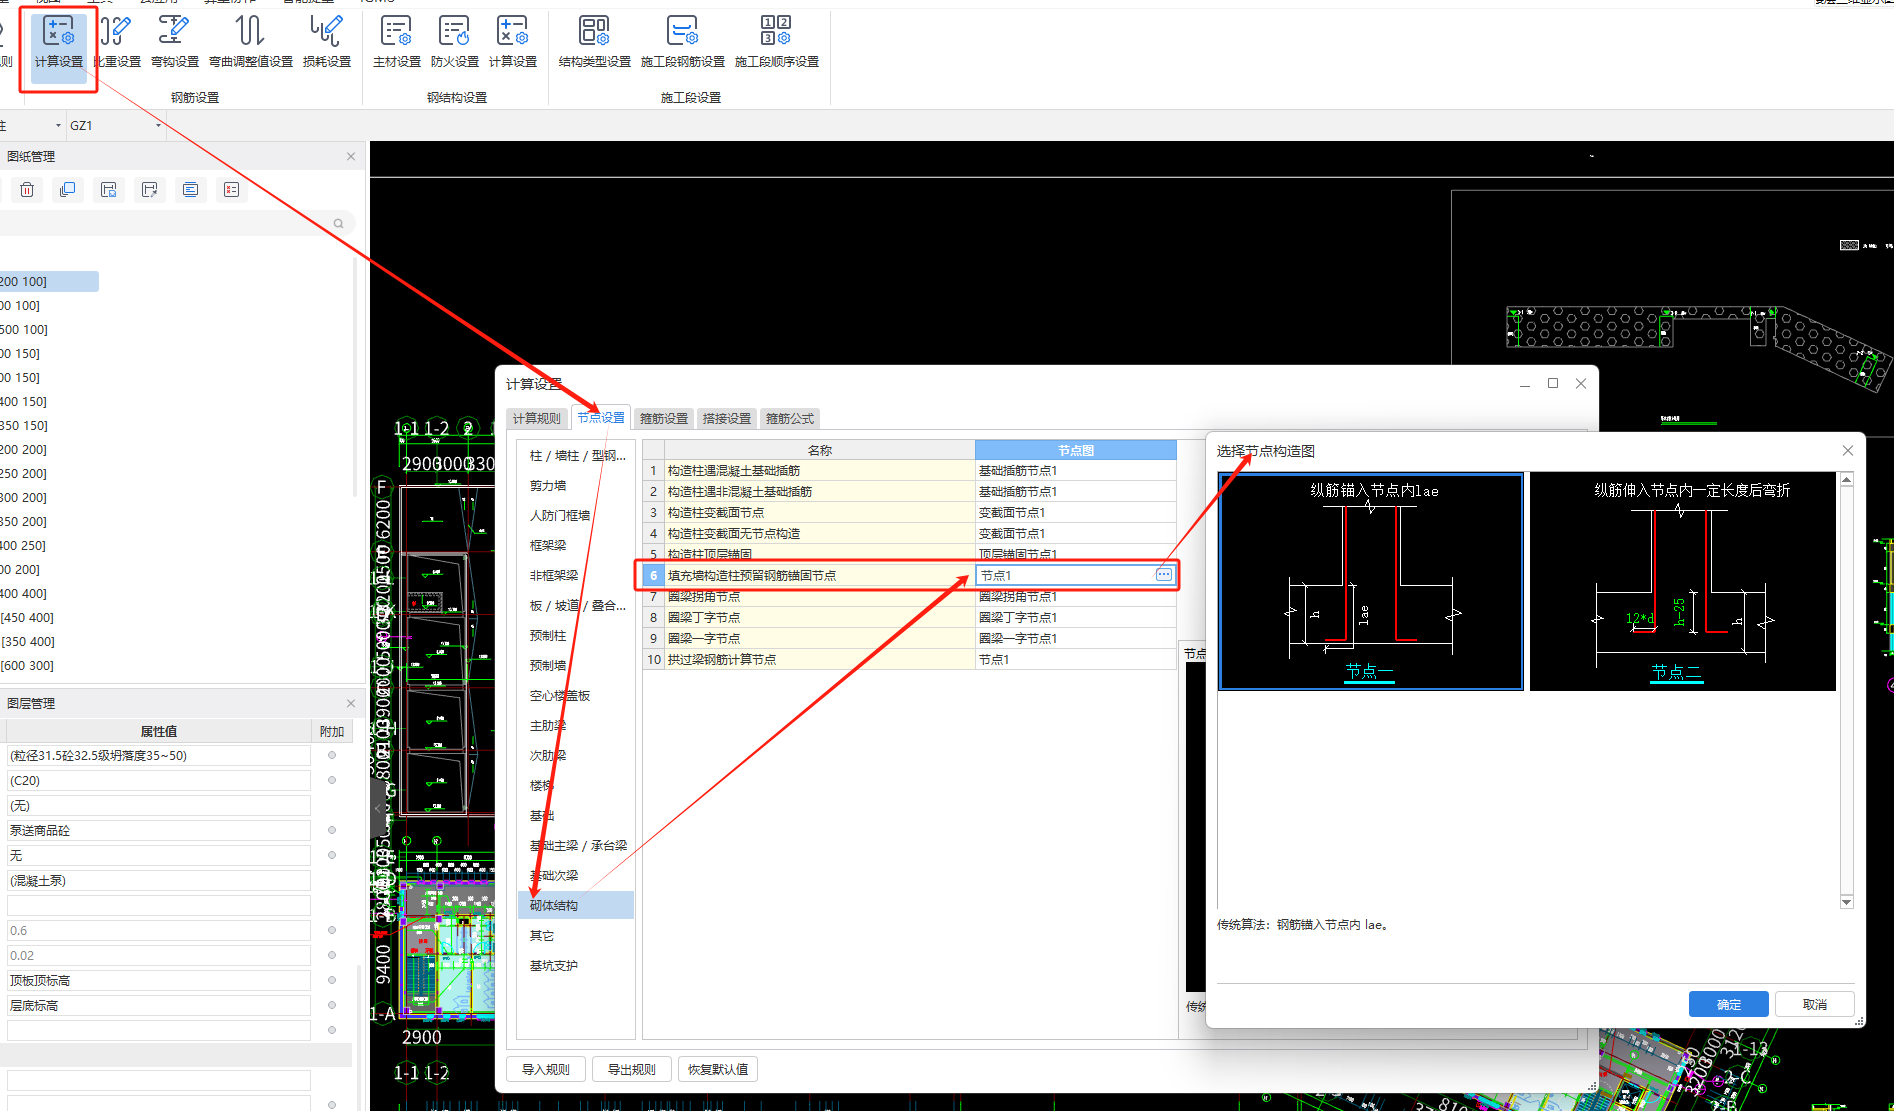Image resolution: width=1894 pixels, height=1111 pixels.
Task: Click the edit drawing icon in 图纸管理
Action: click(x=150, y=190)
